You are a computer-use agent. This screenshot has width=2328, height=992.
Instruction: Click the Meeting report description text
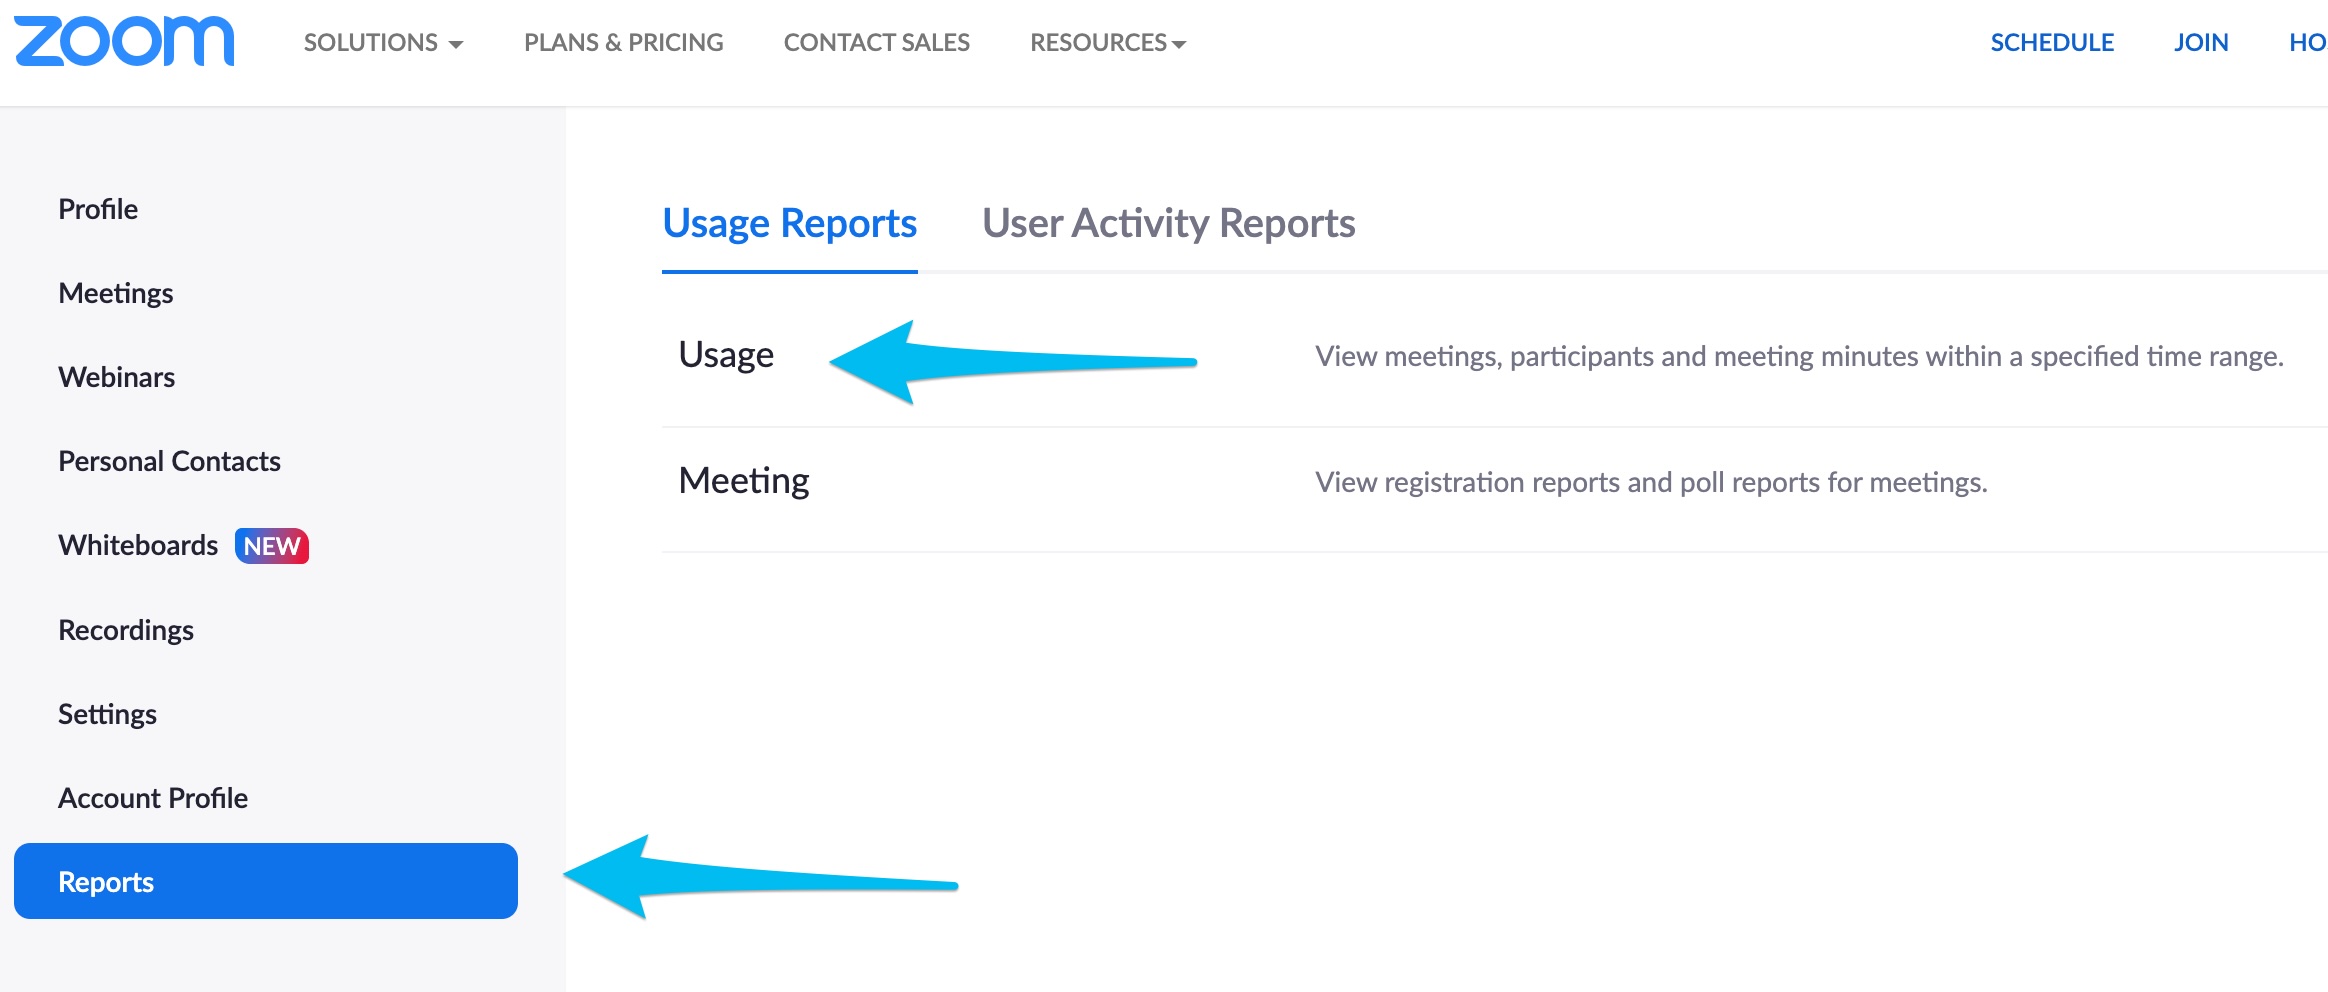pyautogui.click(x=1651, y=483)
